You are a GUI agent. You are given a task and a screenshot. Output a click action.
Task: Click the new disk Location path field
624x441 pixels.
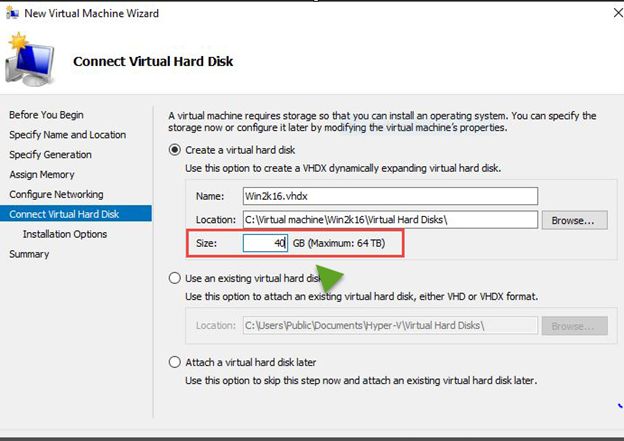point(389,220)
